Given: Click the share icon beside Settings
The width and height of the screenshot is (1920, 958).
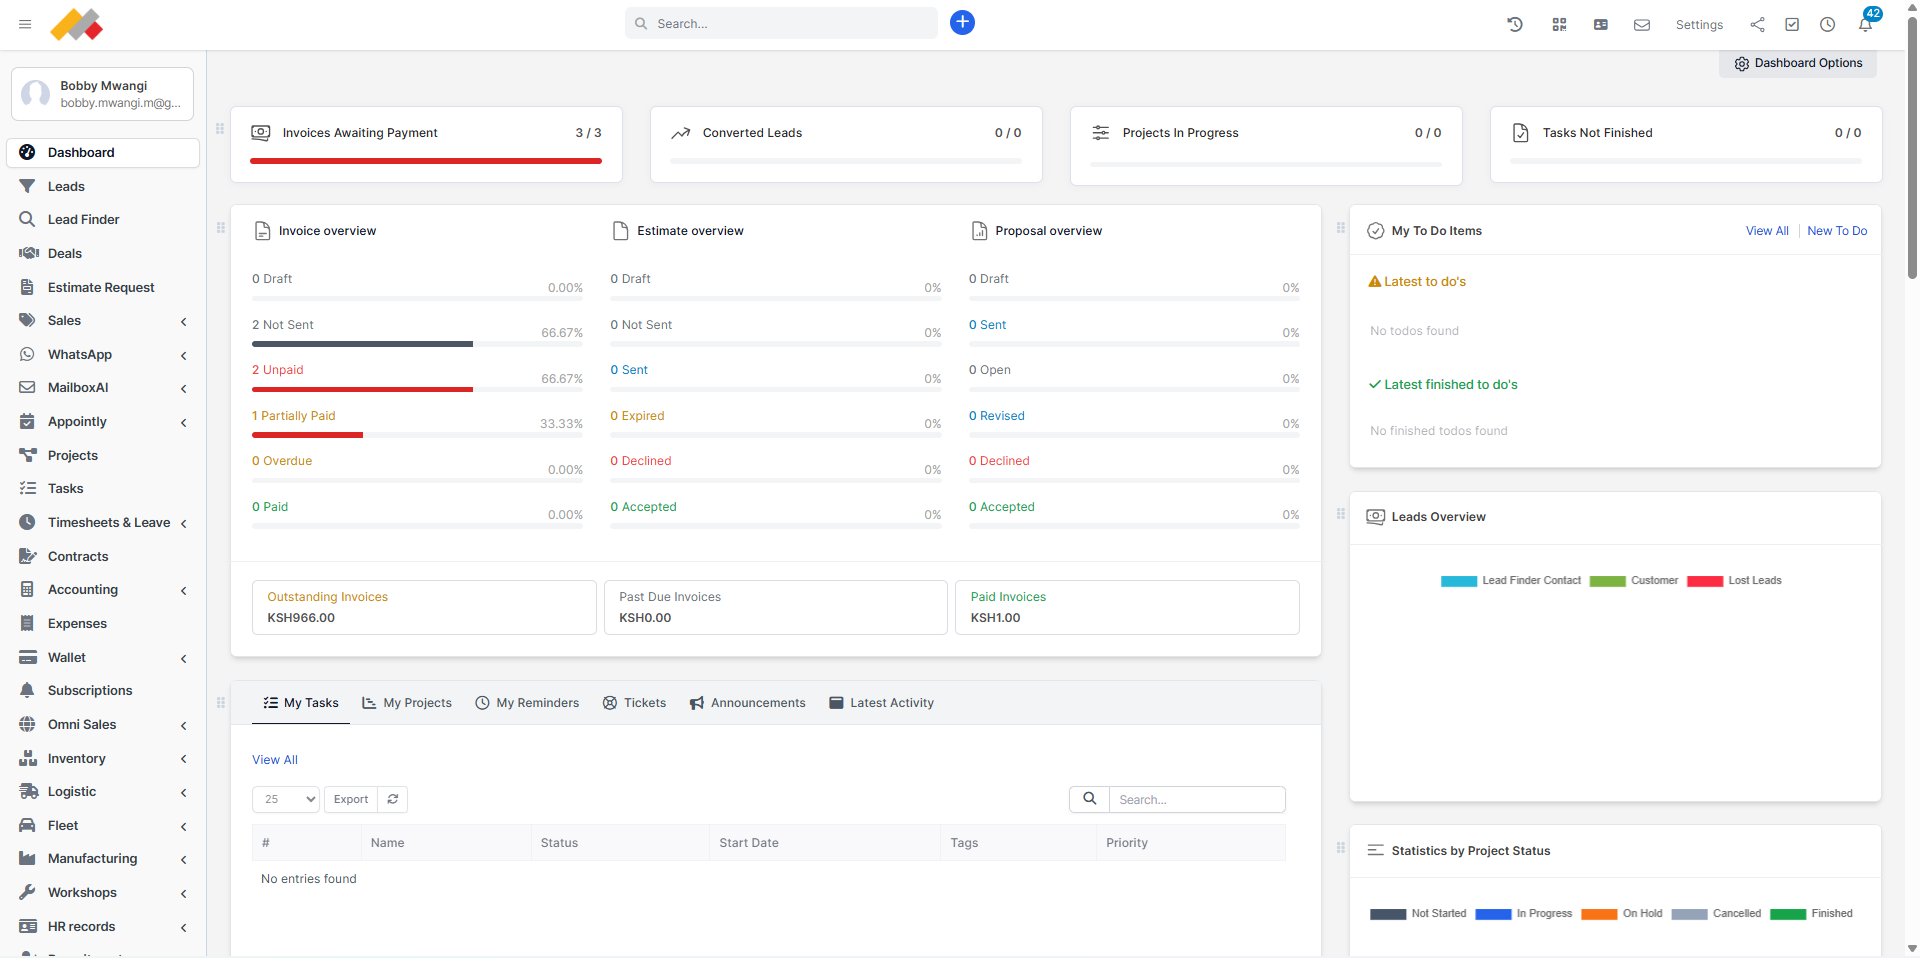Looking at the screenshot, I should 1757,24.
